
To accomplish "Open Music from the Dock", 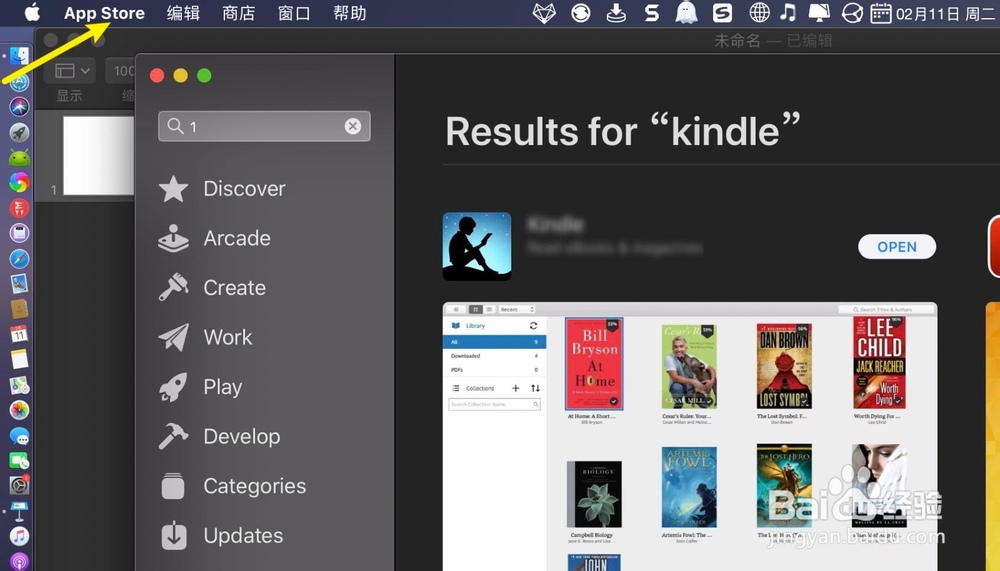I will [19, 536].
